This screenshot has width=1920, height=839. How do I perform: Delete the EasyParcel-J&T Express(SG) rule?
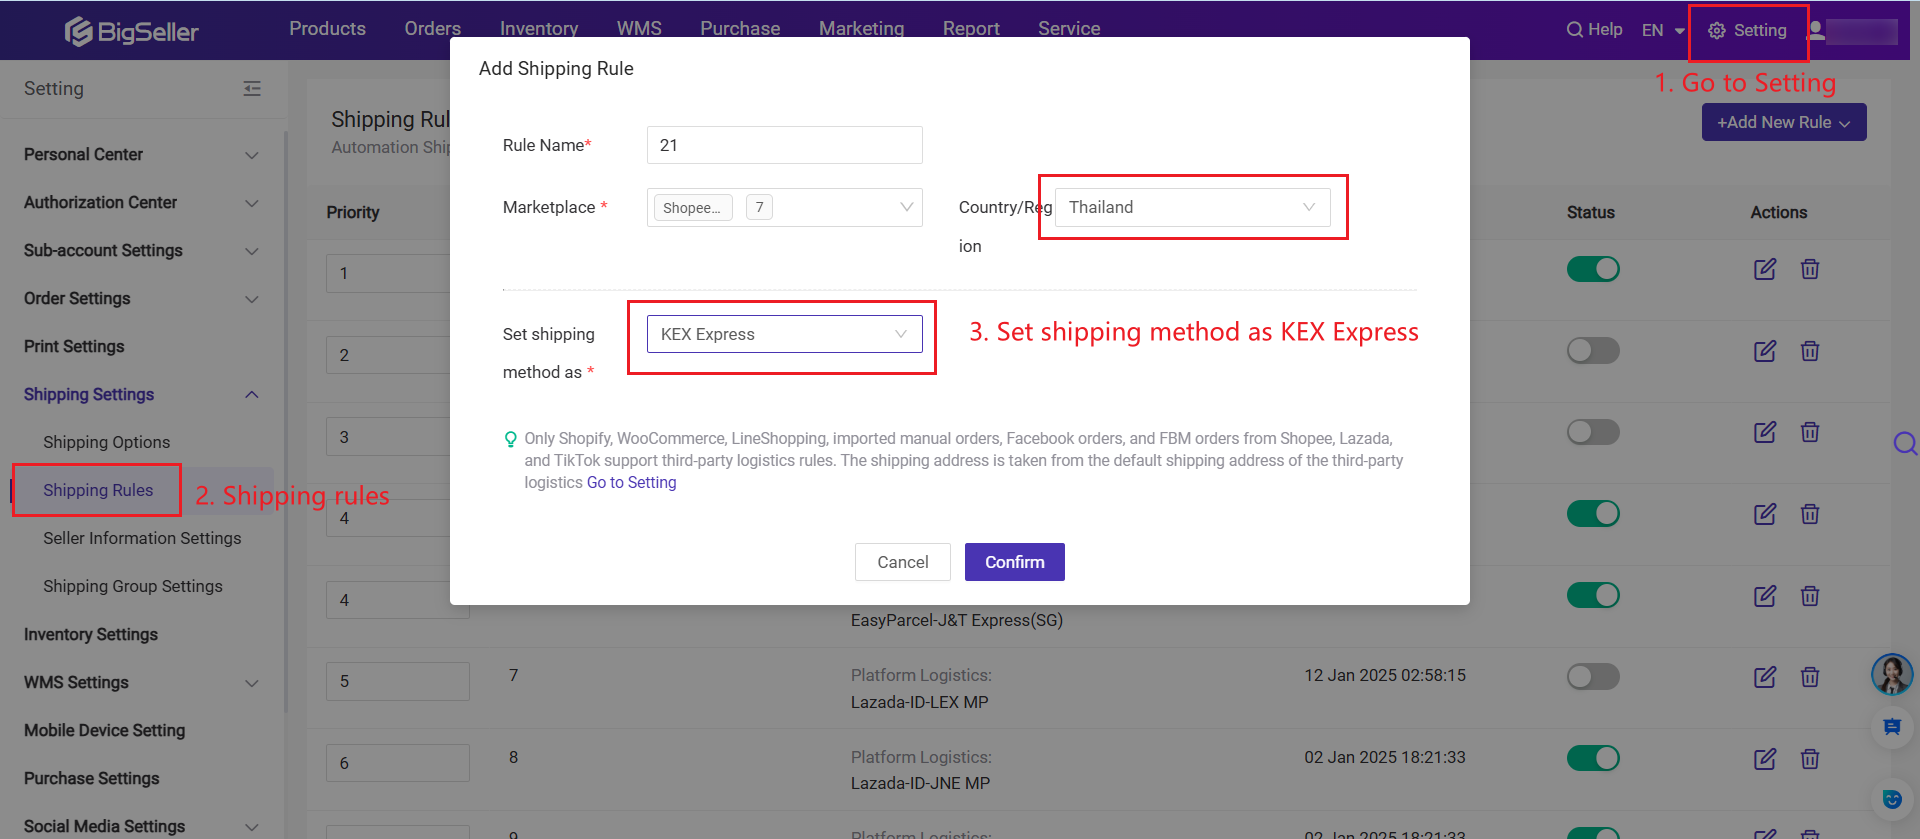tap(1810, 596)
